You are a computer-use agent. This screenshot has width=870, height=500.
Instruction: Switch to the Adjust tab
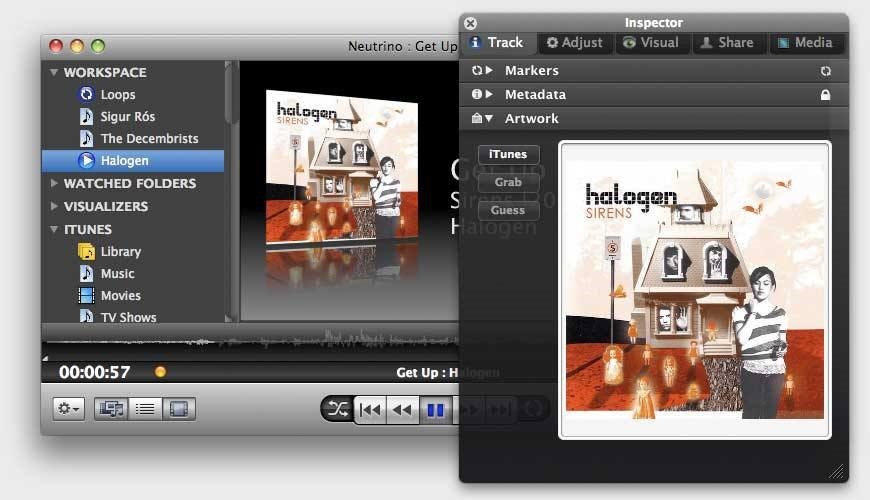coord(575,43)
